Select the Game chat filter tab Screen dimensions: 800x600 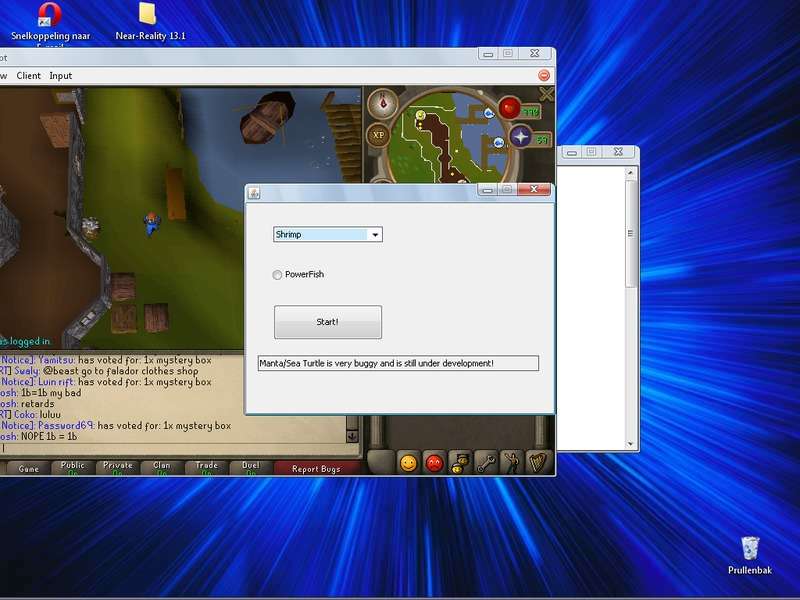coord(29,468)
